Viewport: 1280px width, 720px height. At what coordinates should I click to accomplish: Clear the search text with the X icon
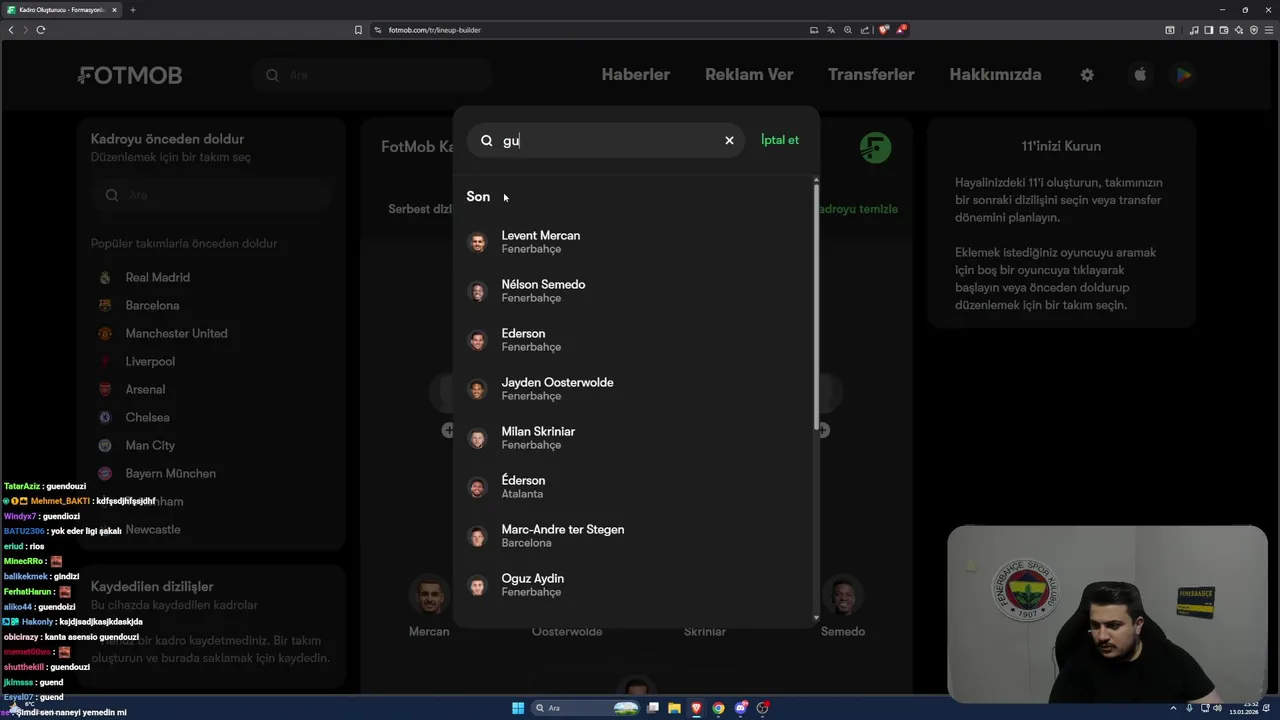tap(729, 140)
